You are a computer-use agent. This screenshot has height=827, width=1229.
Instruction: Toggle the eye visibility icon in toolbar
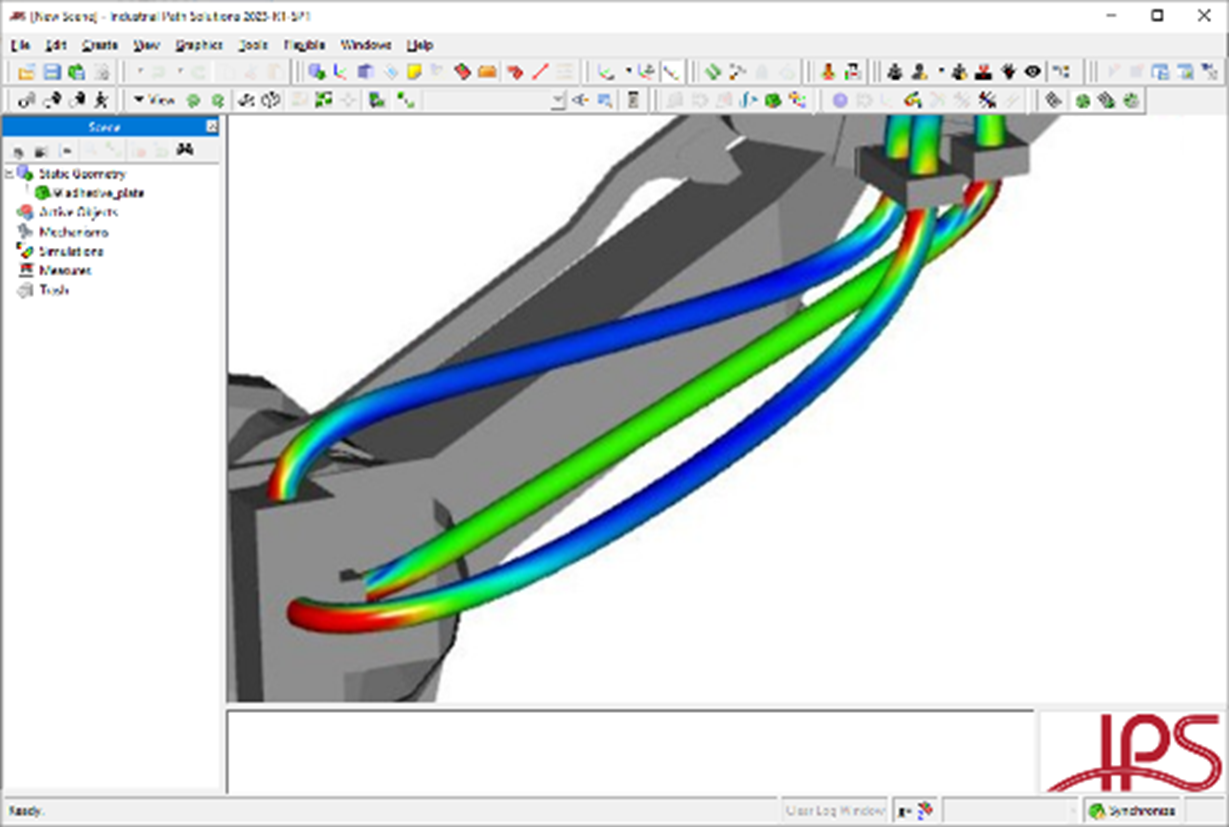1032,71
